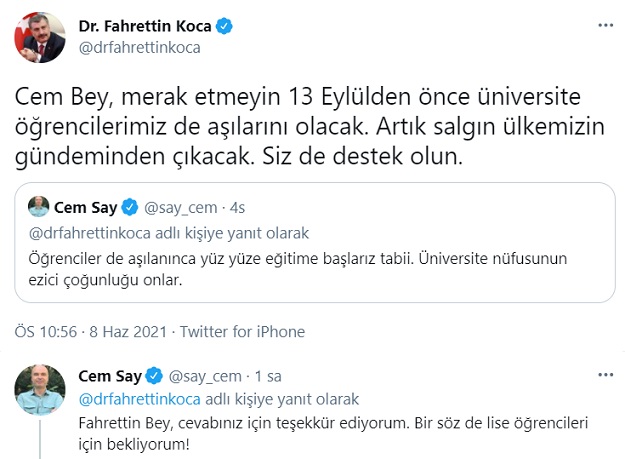Open more options on Cem Say's reply
Screen dimensions: 625x459
[x=605, y=375]
